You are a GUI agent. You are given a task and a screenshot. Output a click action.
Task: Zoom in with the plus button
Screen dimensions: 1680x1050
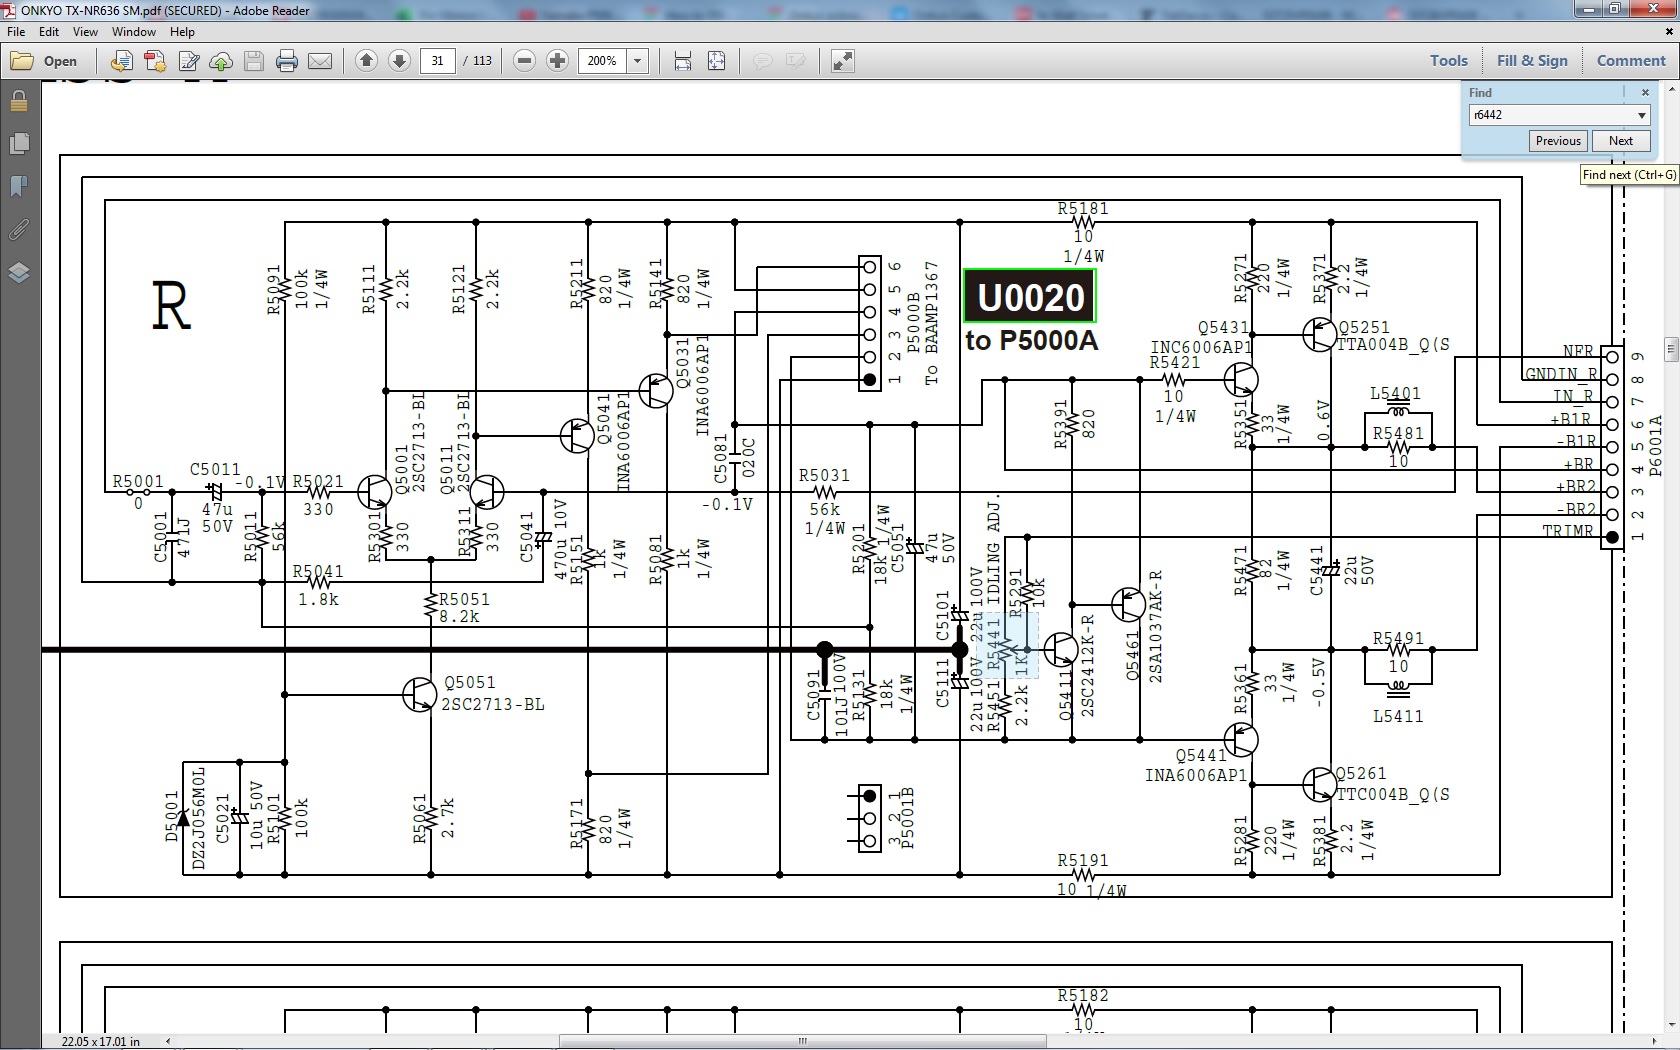point(558,61)
